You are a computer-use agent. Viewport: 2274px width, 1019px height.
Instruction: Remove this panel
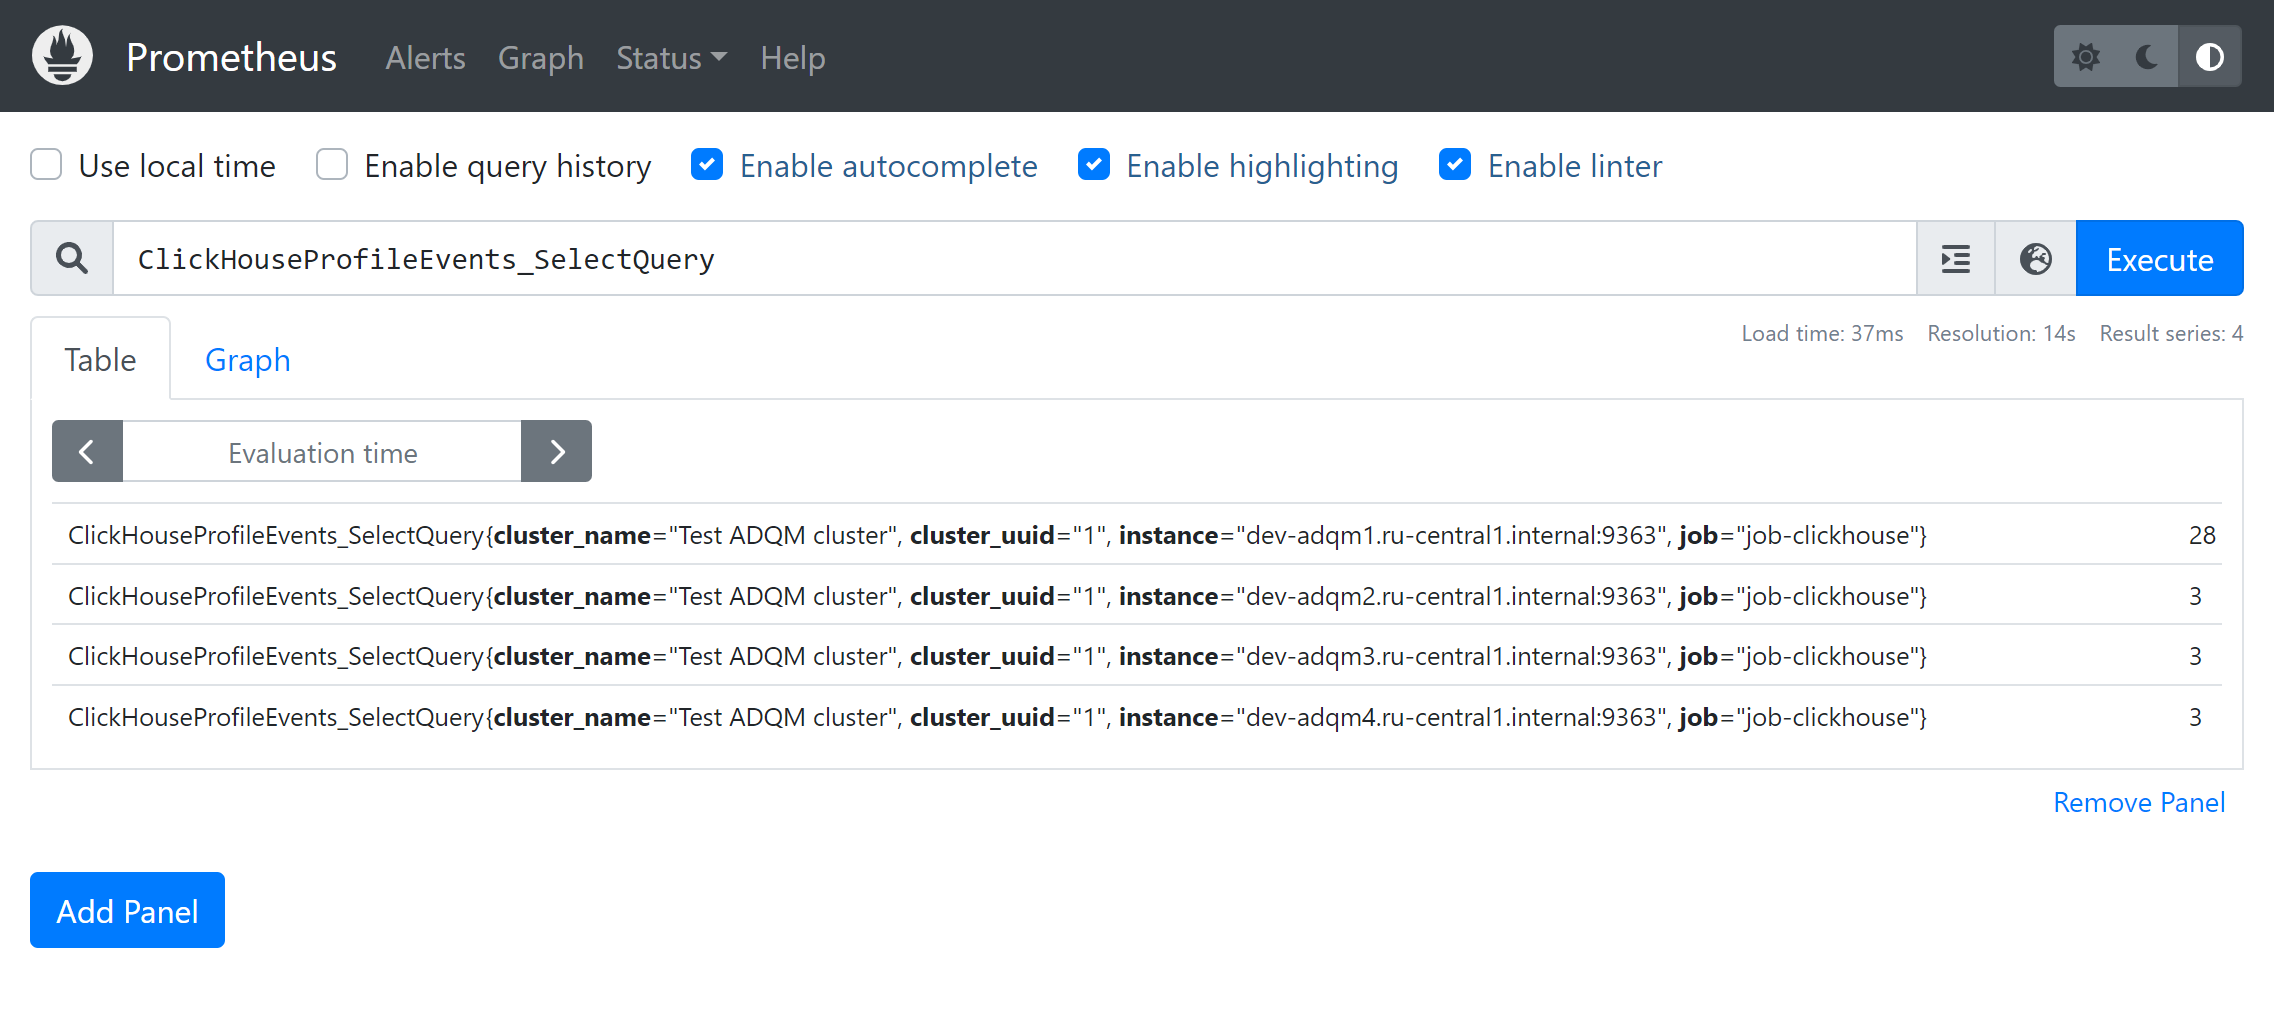(2139, 803)
